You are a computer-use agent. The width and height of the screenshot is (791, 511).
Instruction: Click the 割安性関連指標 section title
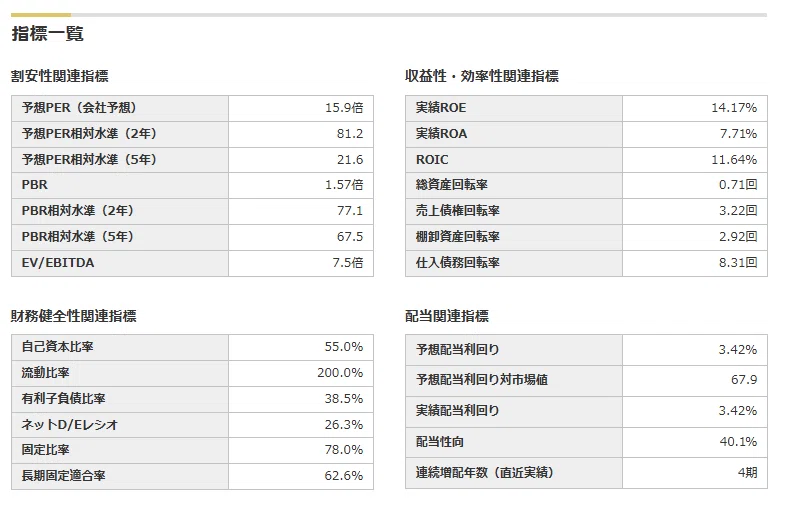60,76
